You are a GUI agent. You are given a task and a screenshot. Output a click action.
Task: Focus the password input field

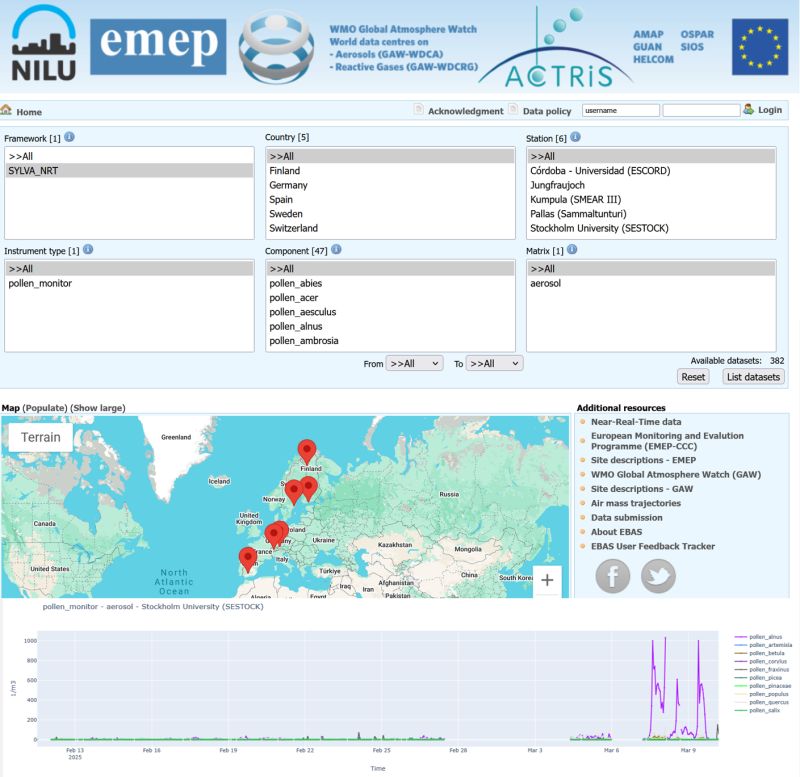(x=701, y=110)
